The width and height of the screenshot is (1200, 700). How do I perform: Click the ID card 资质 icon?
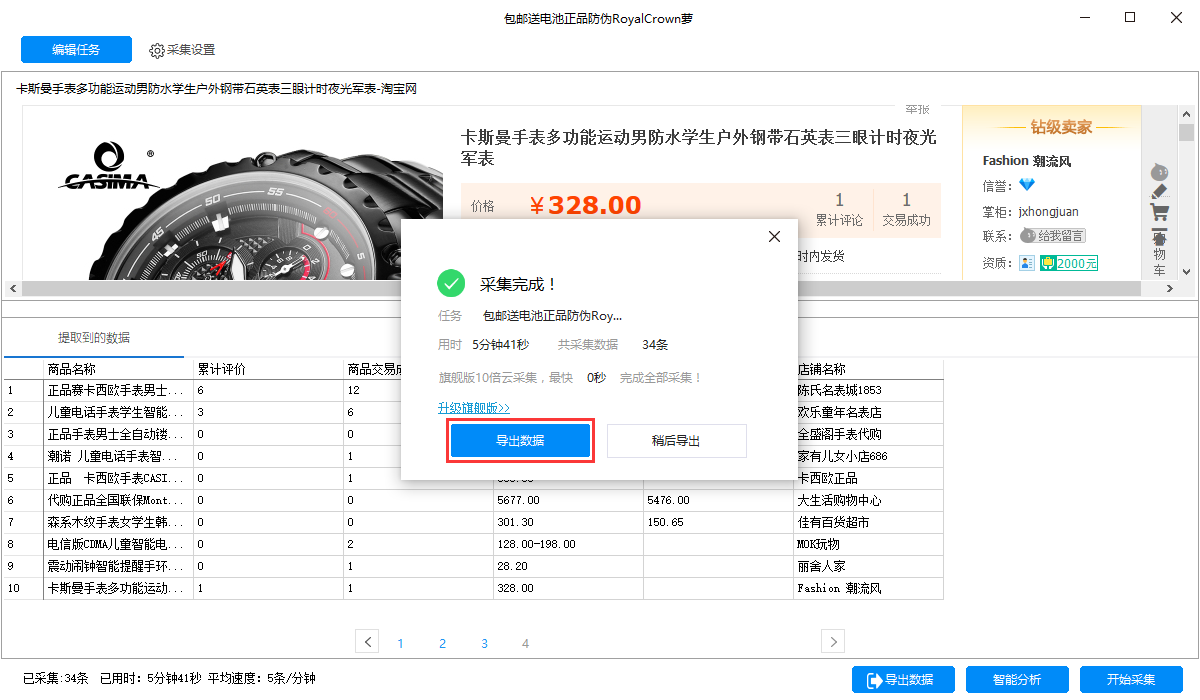pos(1027,263)
